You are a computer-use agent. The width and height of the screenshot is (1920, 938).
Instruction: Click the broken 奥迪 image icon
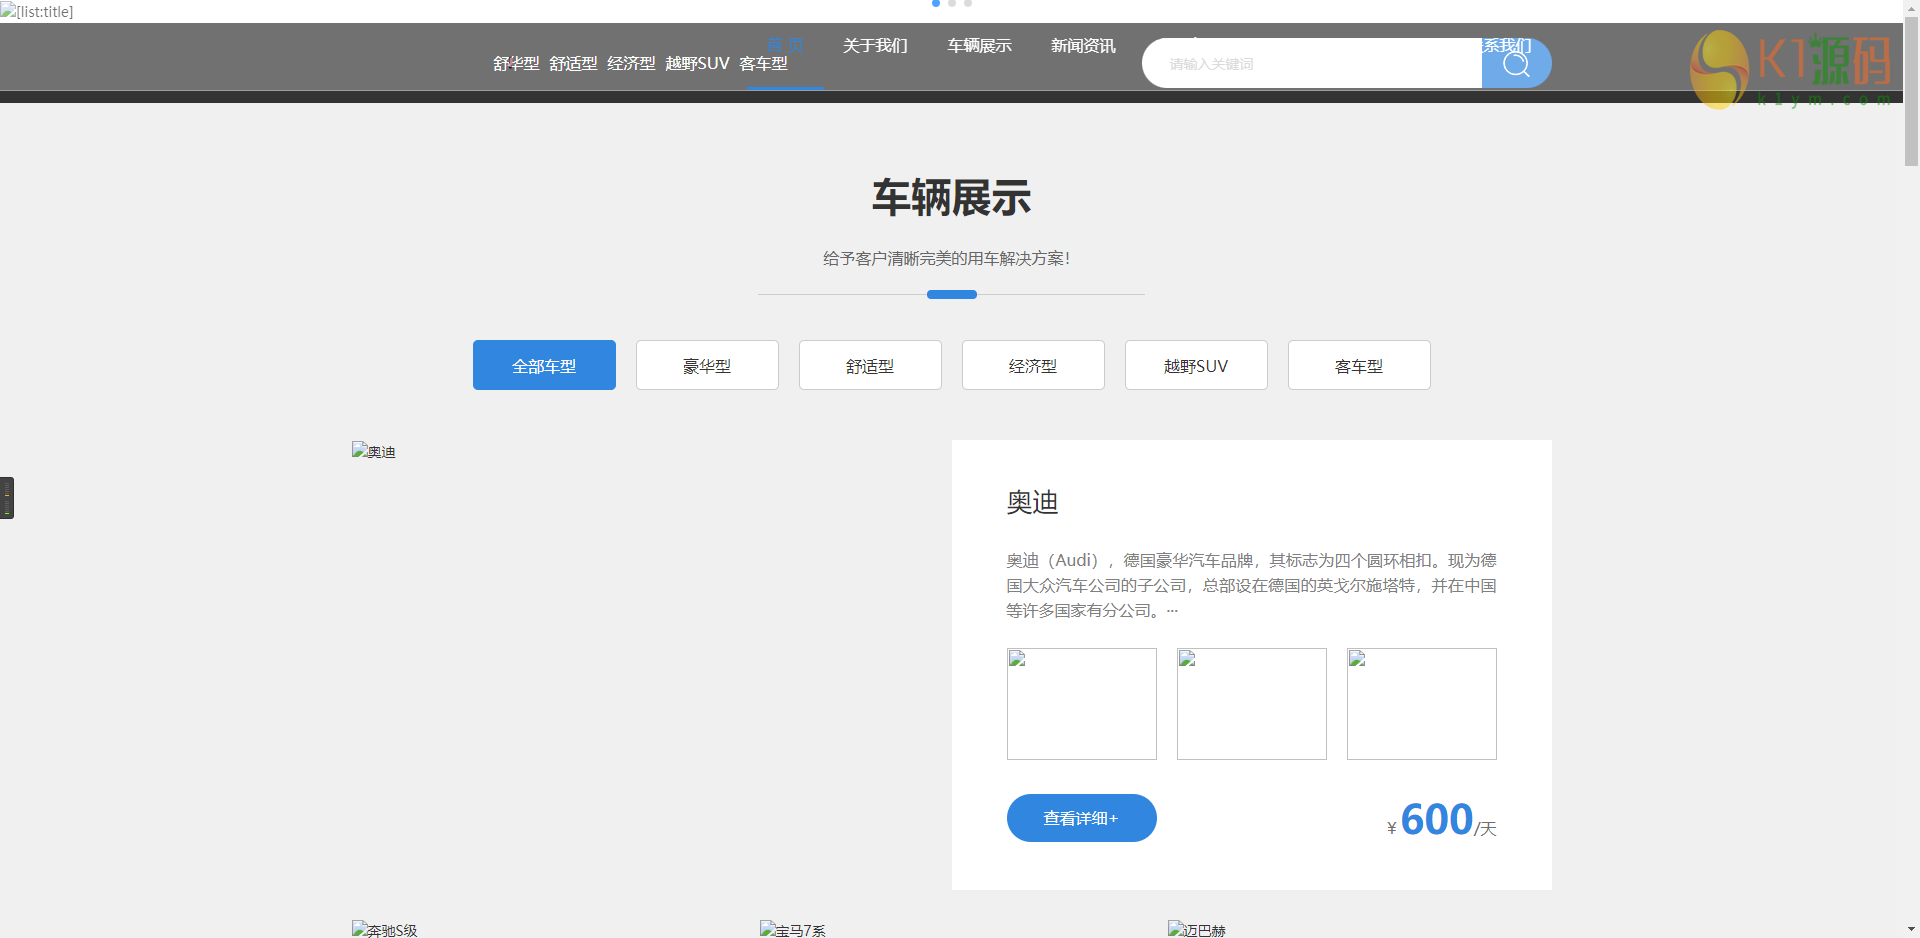[373, 451]
